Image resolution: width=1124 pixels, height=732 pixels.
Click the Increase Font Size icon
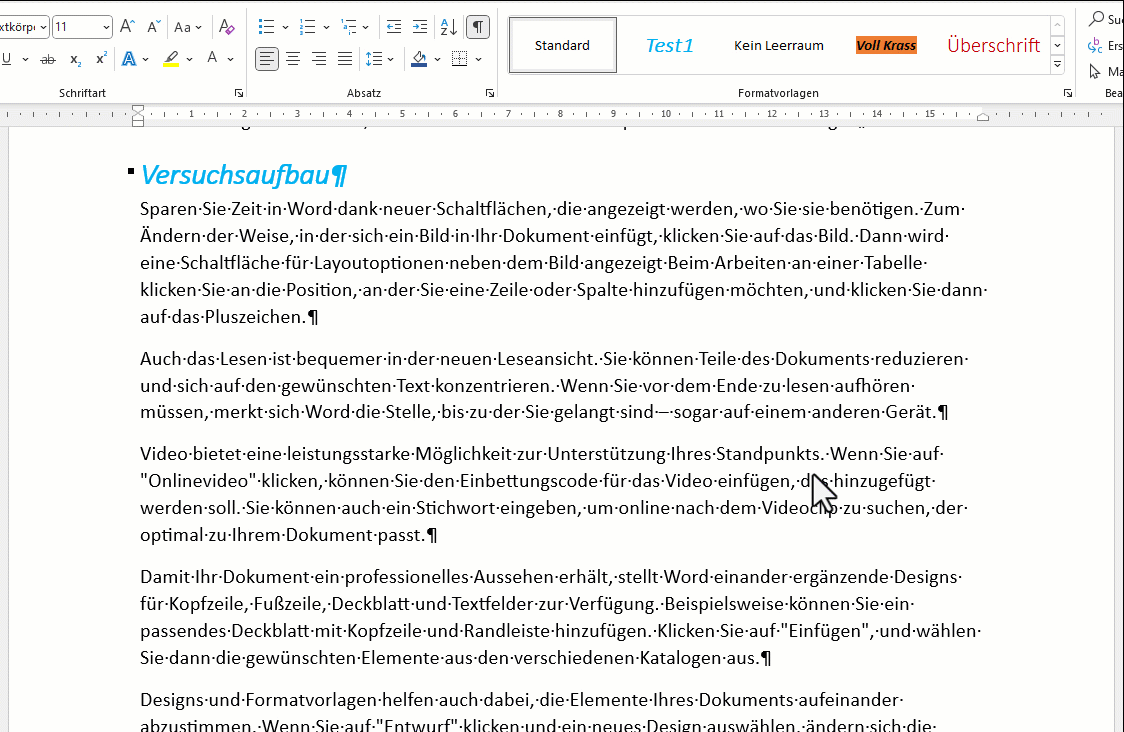coord(127,27)
